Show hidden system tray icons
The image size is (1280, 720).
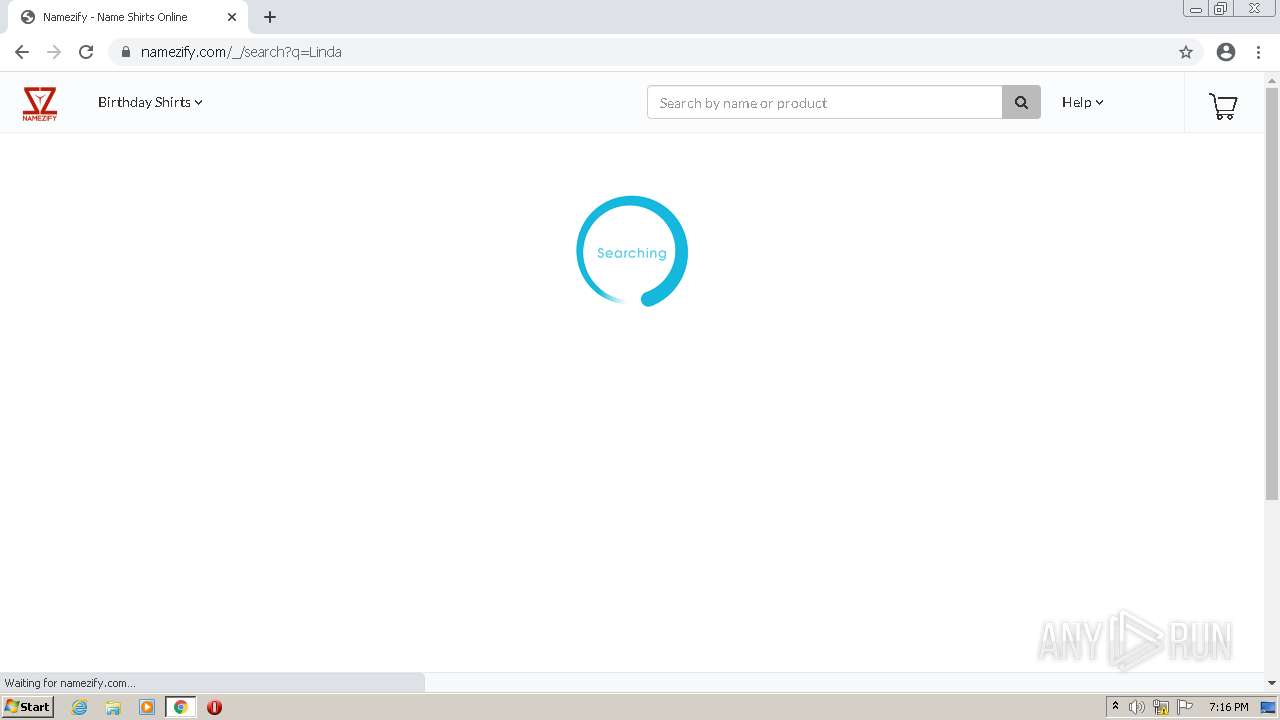tap(1115, 707)
